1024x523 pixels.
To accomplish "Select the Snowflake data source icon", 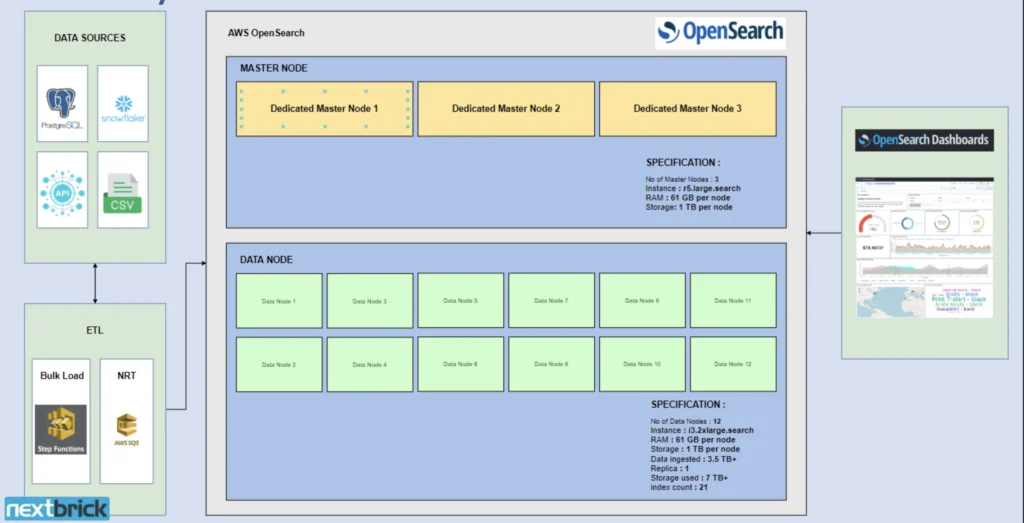I will pos(123,108).
